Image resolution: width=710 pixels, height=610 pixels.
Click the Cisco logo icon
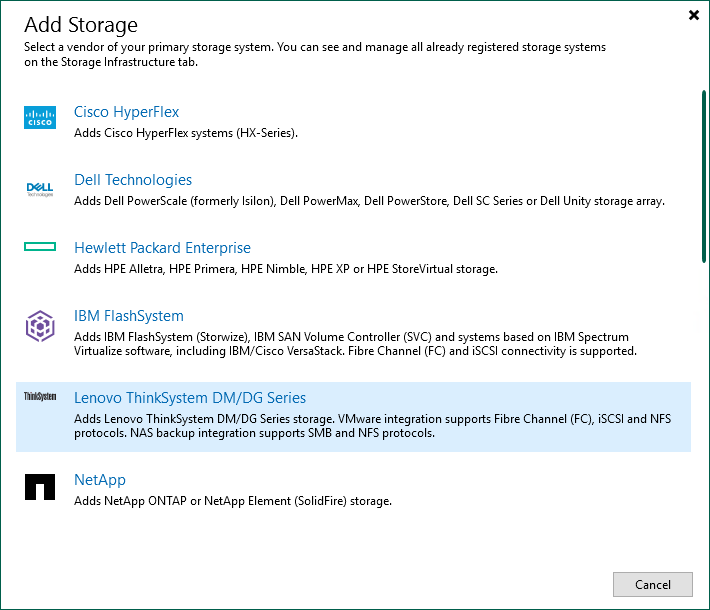[40, 118]
